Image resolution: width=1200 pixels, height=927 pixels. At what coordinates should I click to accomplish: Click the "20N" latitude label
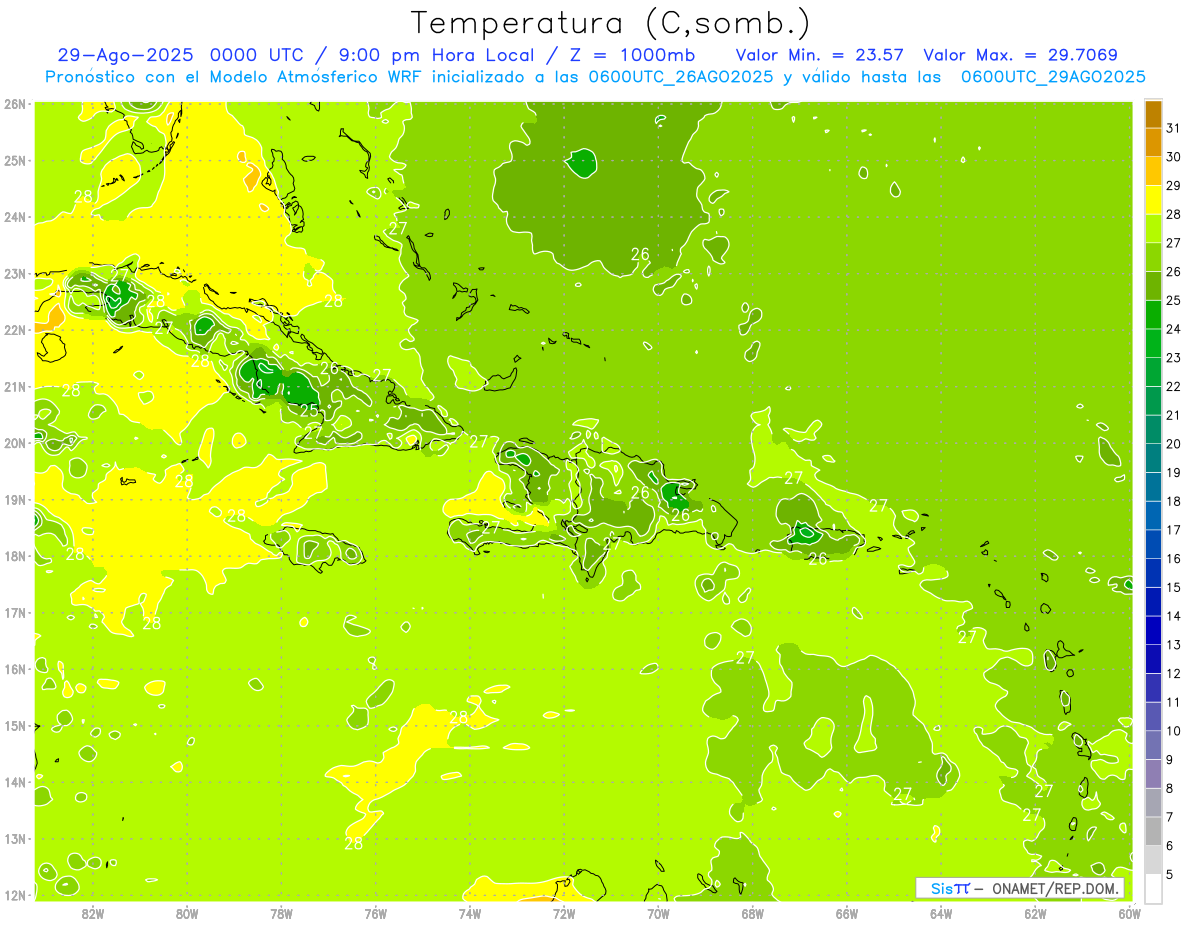pos(15,443)
